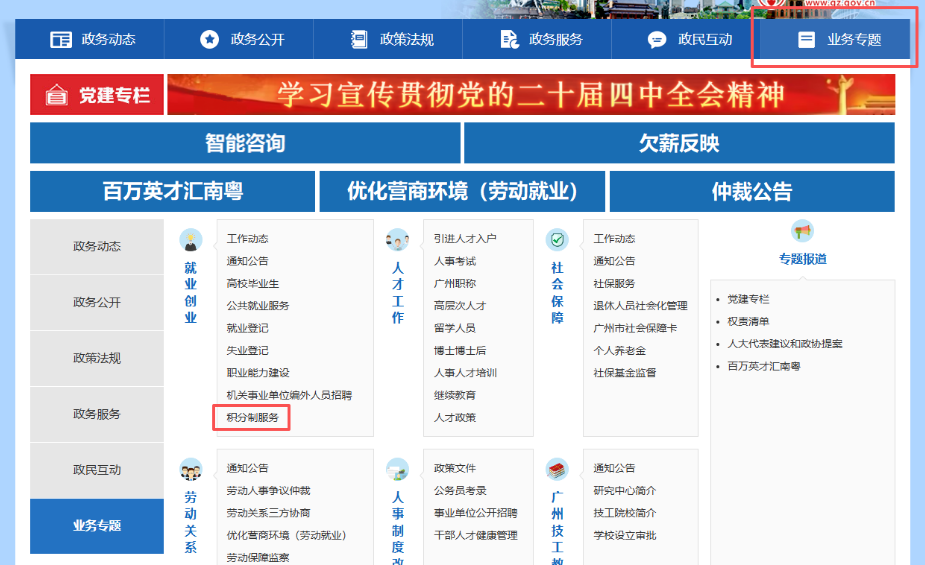Click the 就业创业 lightbulb person icon
The image size is (925, 565).
pyautogui.click(x=191, y=240)
